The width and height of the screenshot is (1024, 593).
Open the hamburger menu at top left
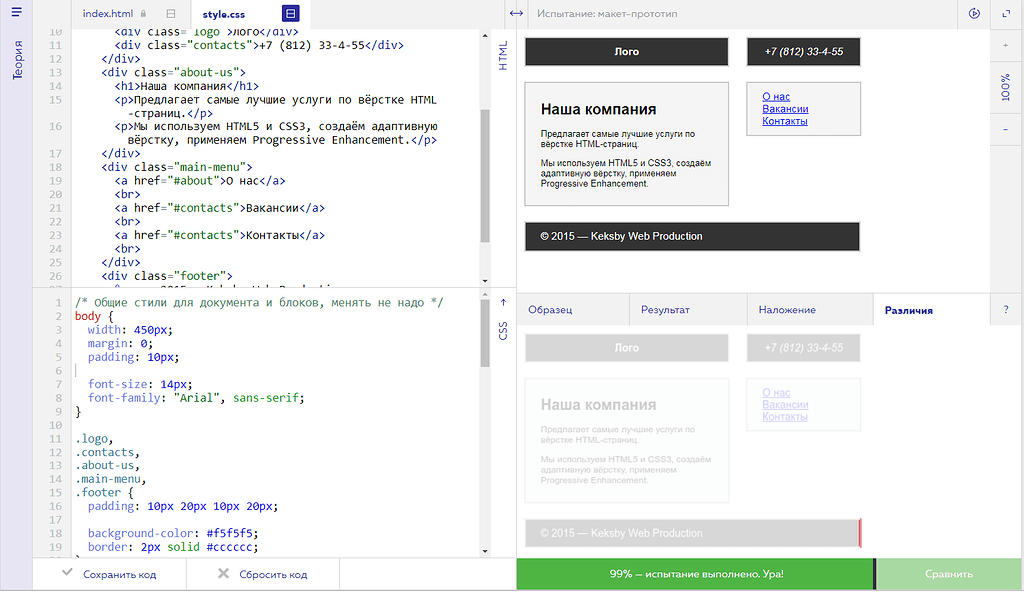coord(16,13)
